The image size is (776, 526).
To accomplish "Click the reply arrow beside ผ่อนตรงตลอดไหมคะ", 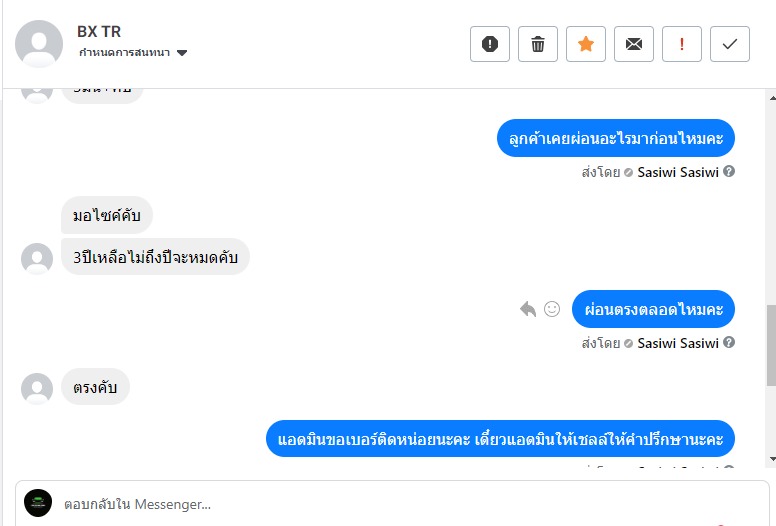I will click(528, 309).
